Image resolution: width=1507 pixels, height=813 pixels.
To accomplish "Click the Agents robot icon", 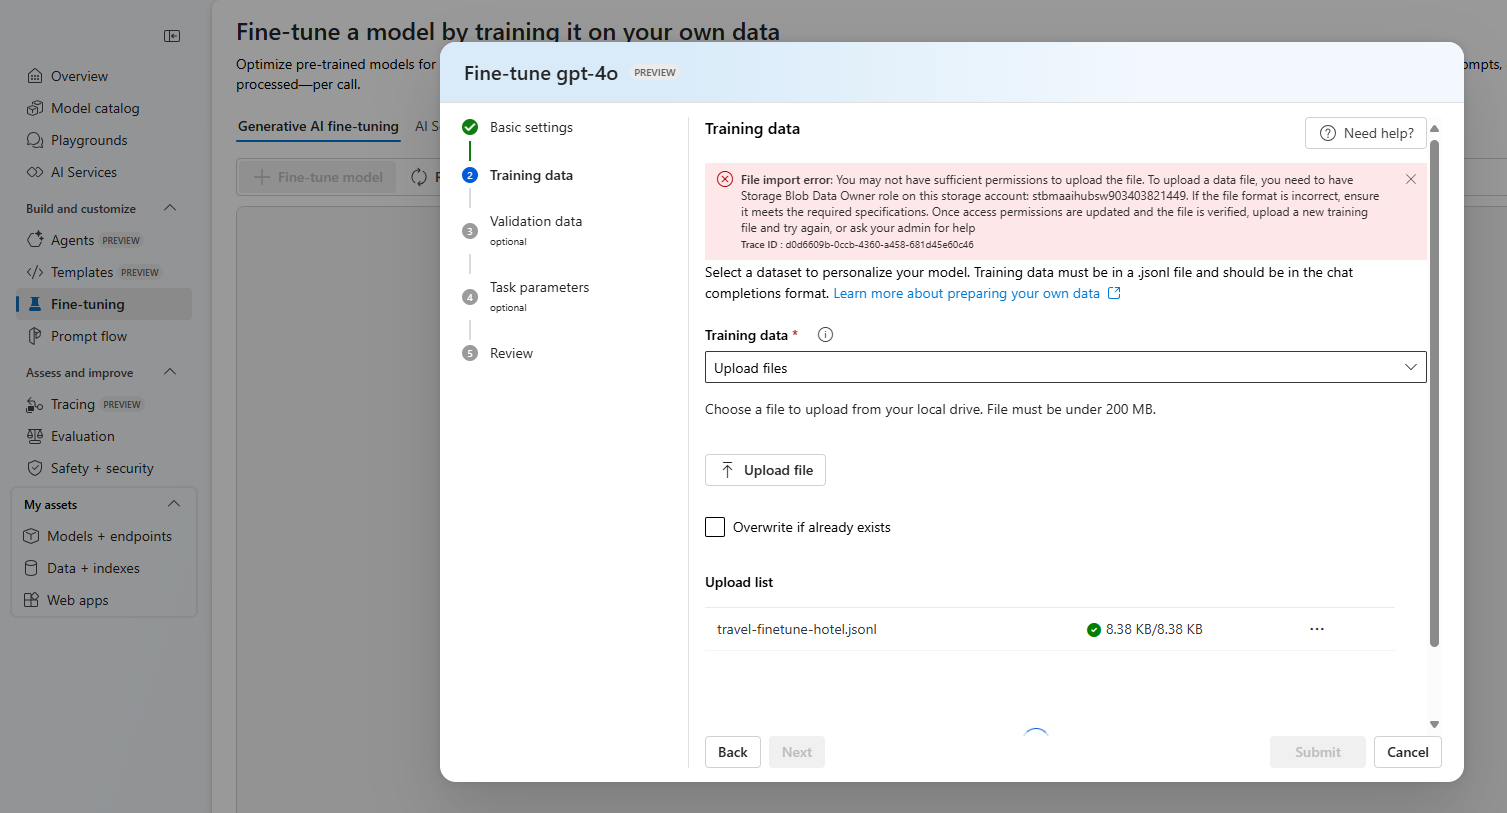I will [x=35, y=240].
